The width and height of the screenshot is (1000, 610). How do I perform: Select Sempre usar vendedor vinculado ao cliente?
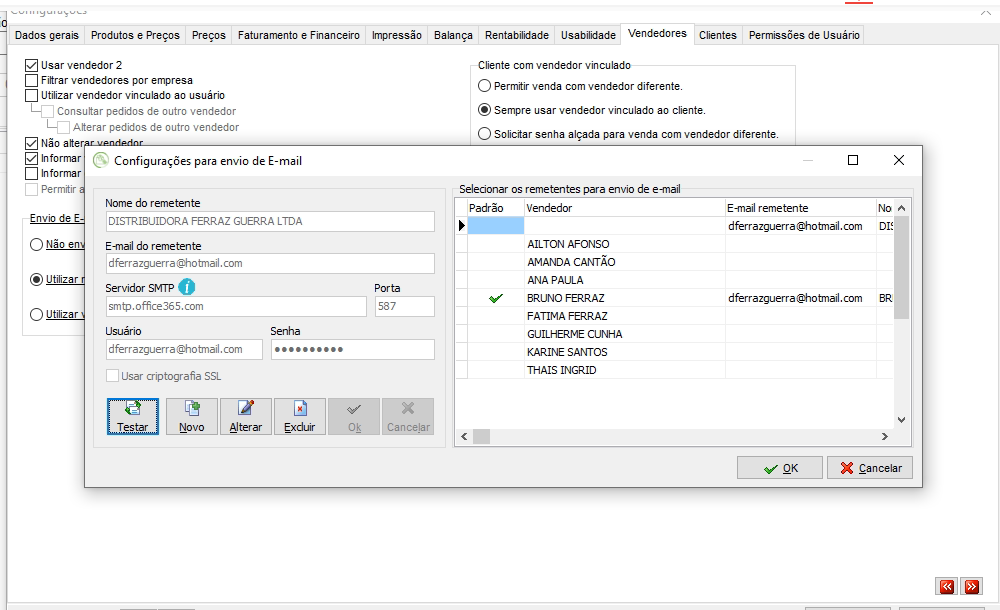[485, 110]
